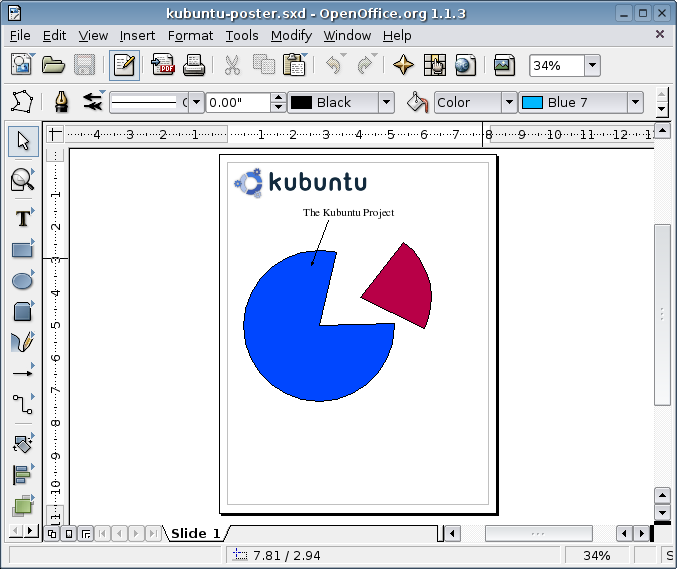
Task: Expand the Blue 7 fill color dropdown
Action: [x=635, y=103]
